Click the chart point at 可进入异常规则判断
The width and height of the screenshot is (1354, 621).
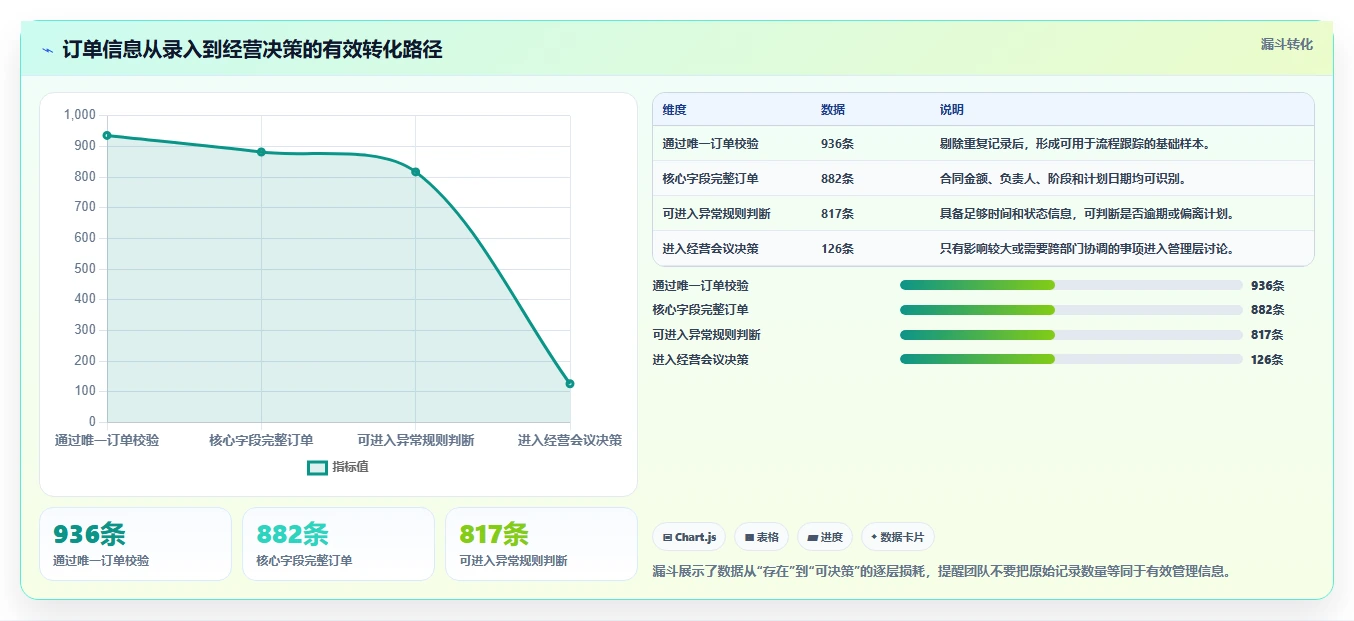point(415,172)
